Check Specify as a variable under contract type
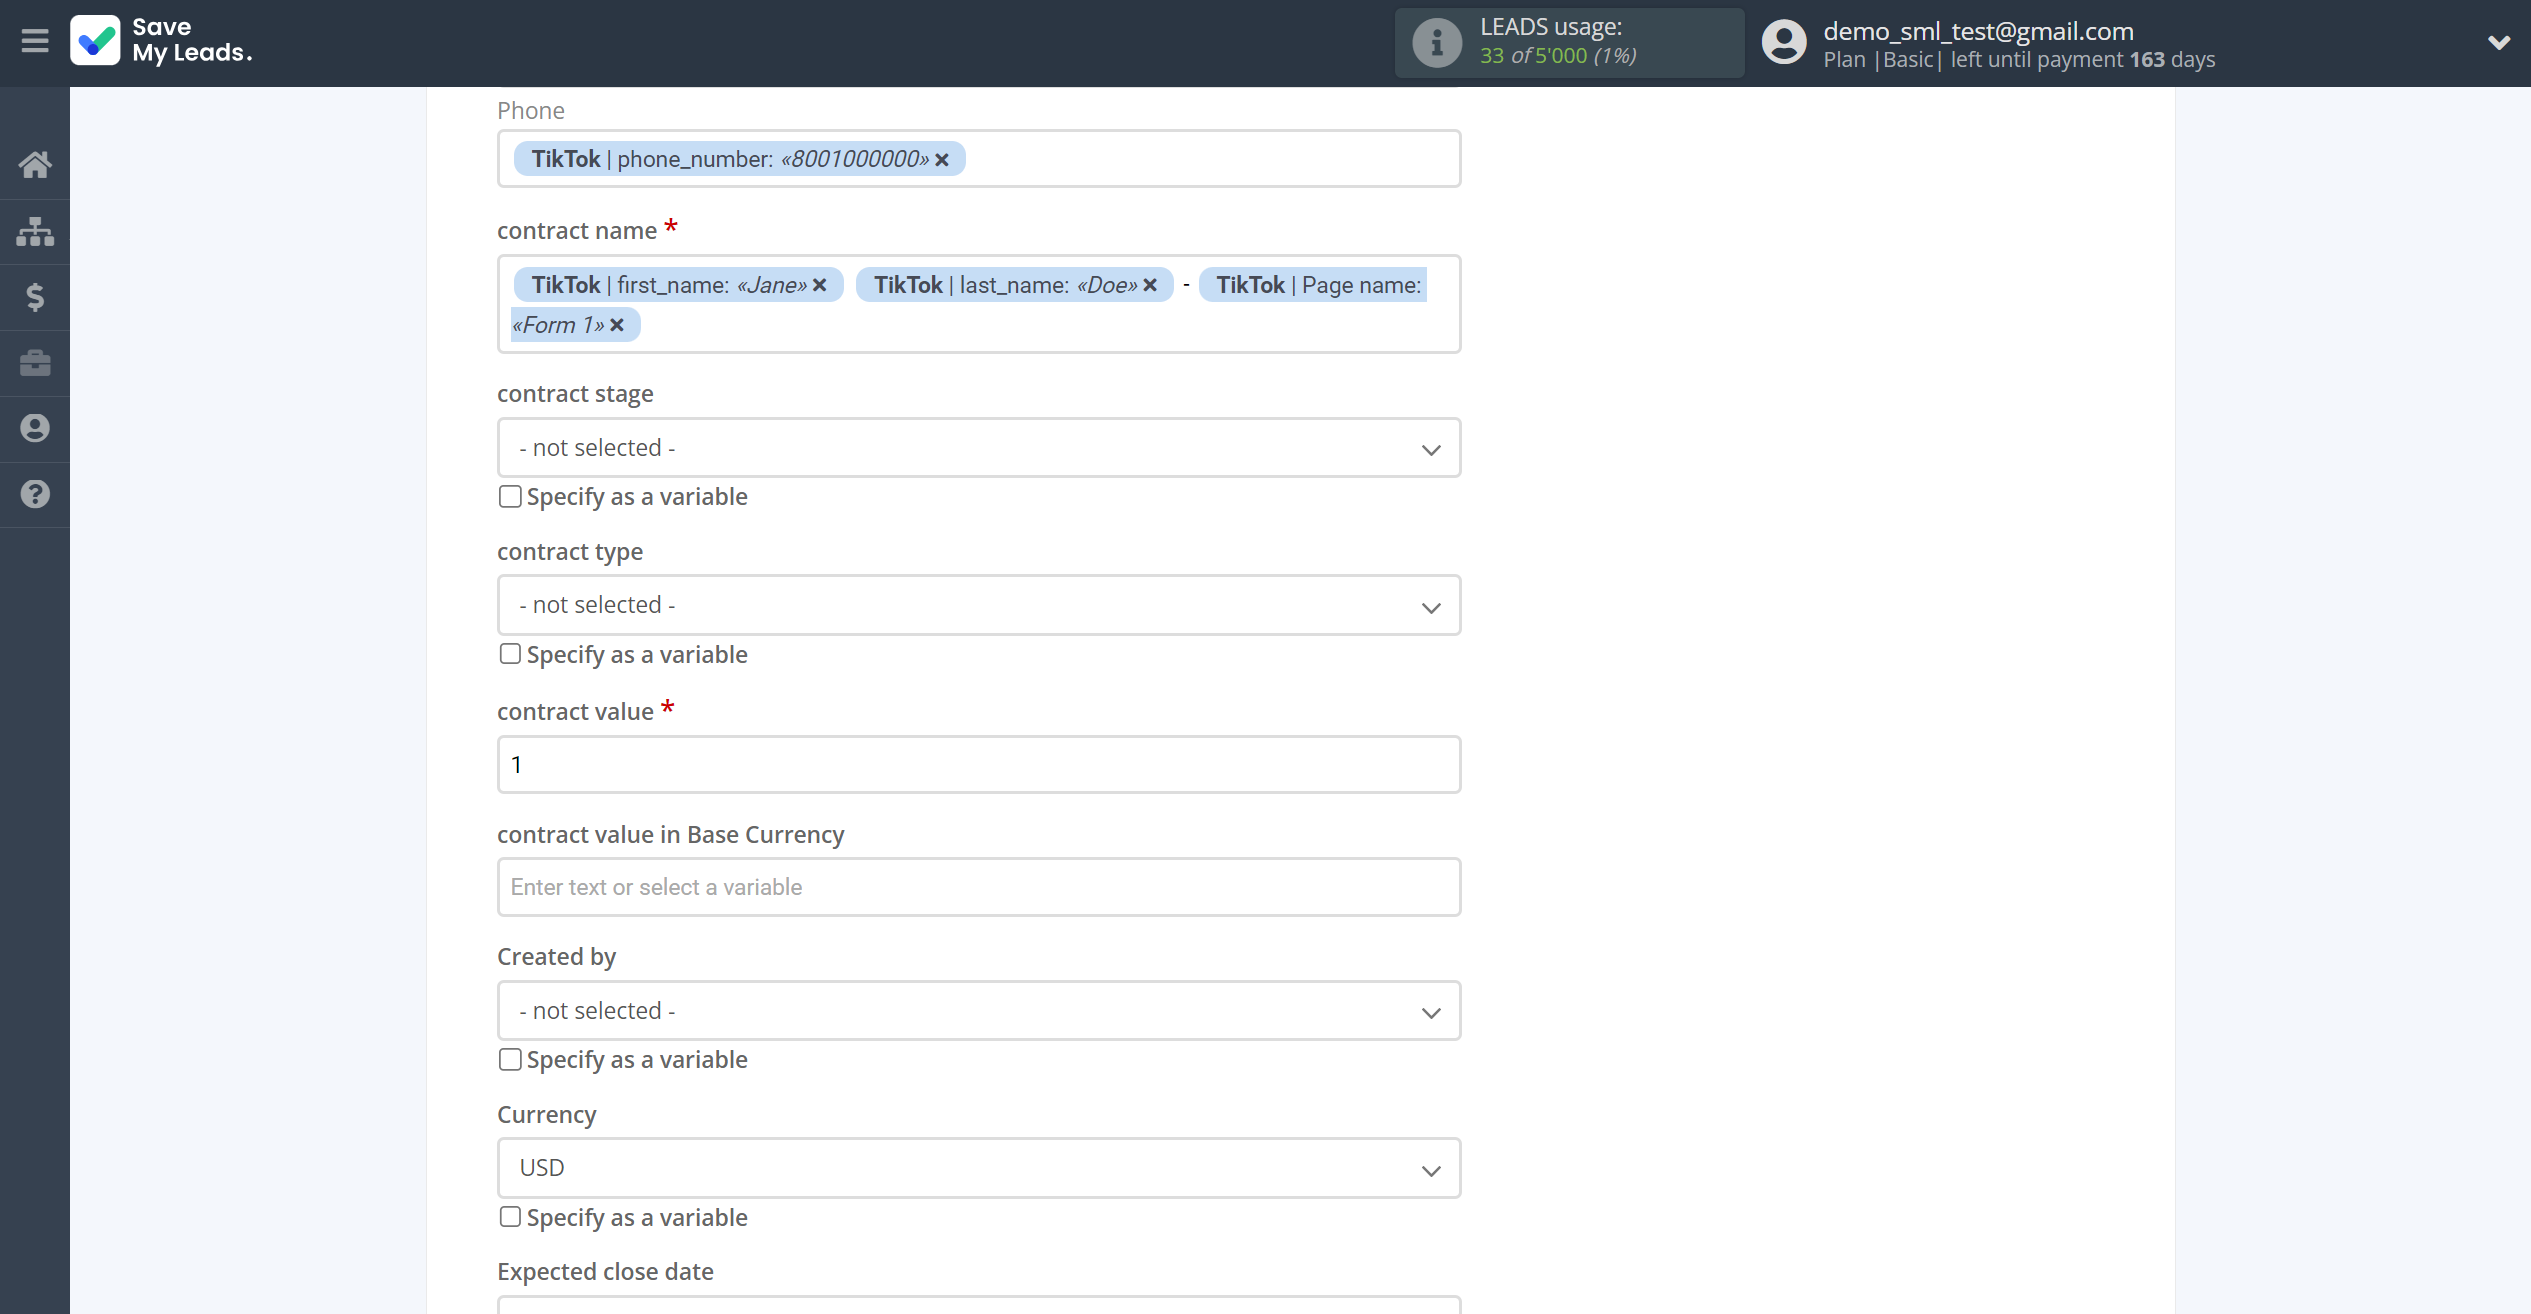The image size is (2531, 1314). click(510, 654)
